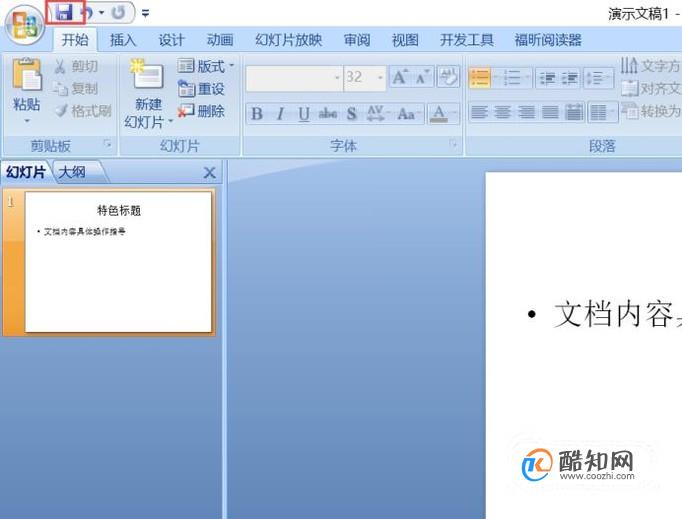Open the 剪贴板 dialog launcher

pyautogui.click(x=107, y=144)
